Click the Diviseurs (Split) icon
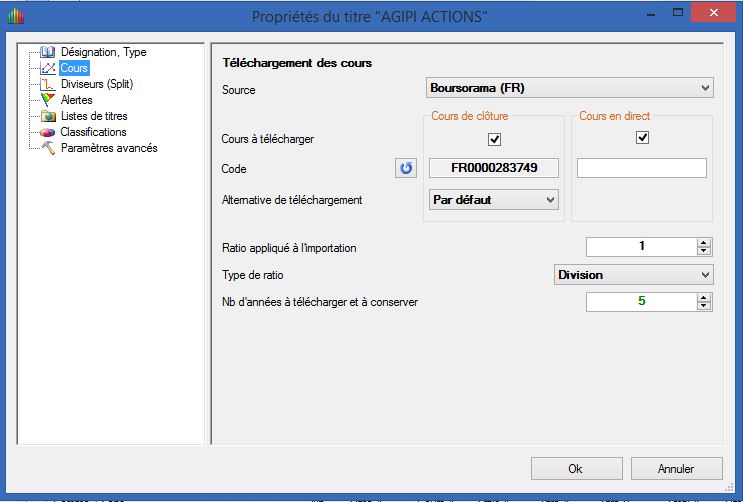Screen dimensions: 743x502 click(48, 84)
